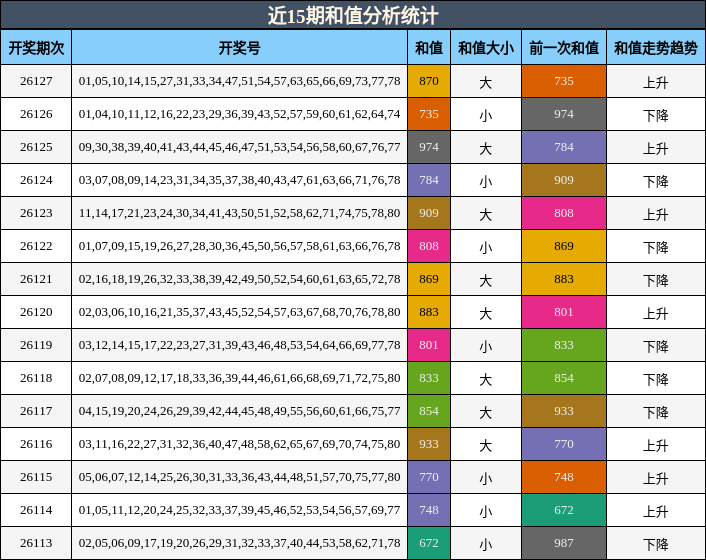
Task: Click the 和值 cell 909 in row 26123
Action: click(x=429, y=213)
